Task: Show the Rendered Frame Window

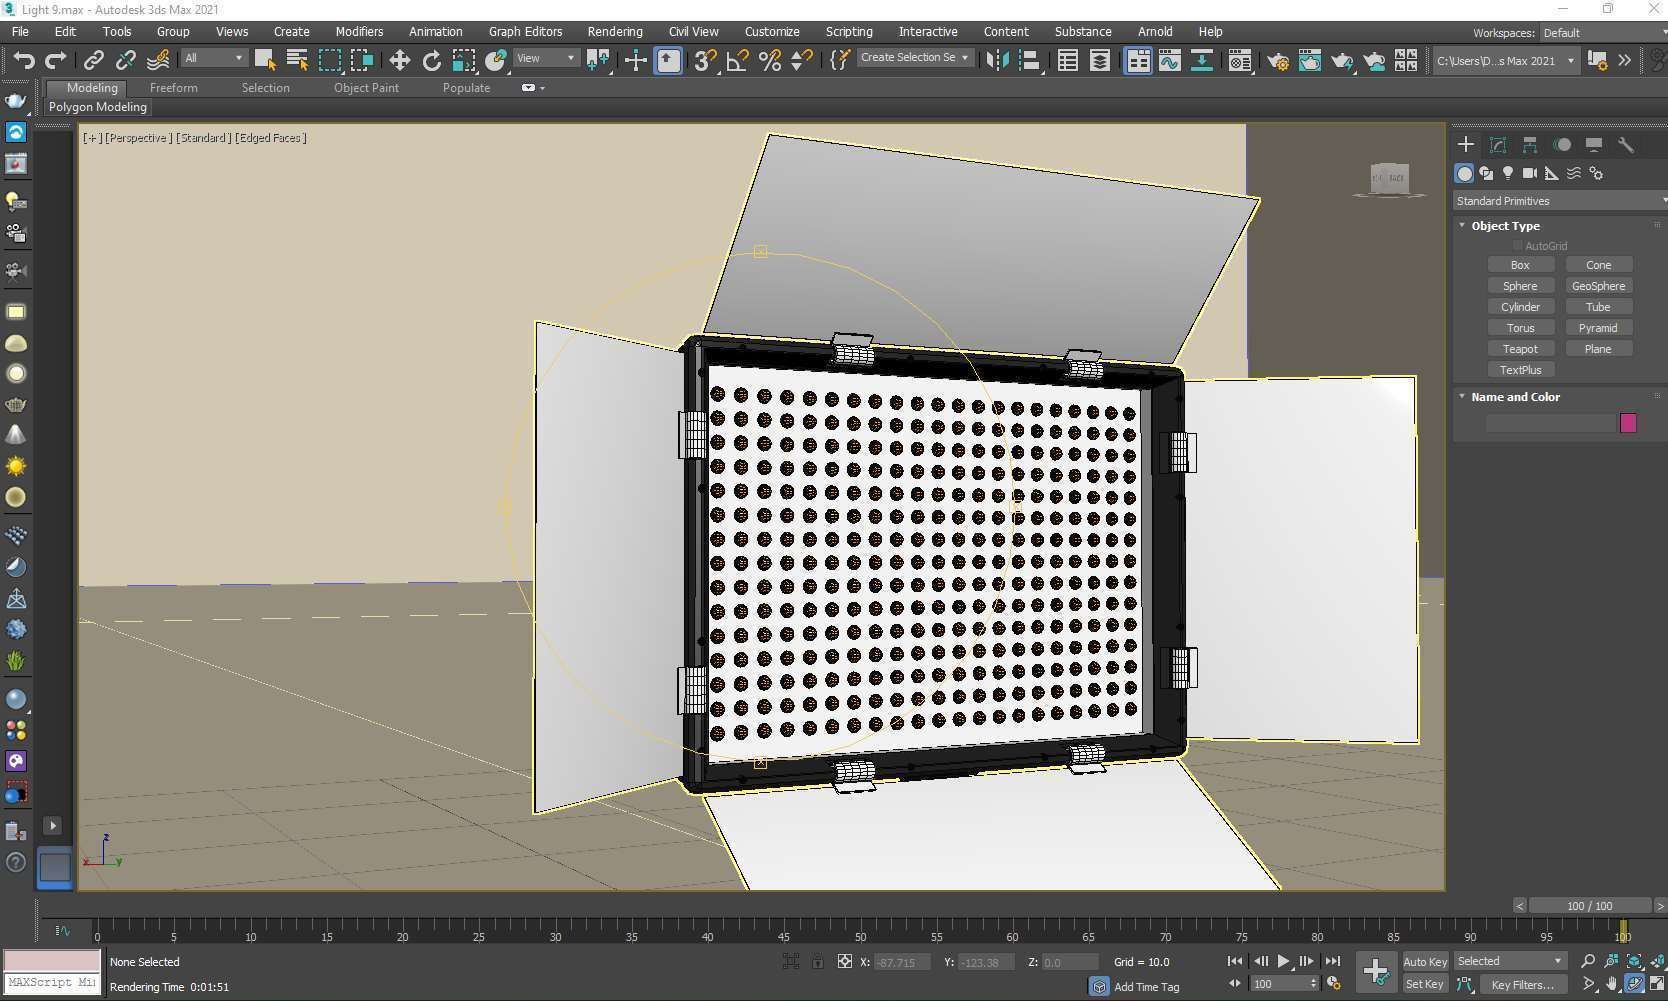Action: click(1310, 60)
